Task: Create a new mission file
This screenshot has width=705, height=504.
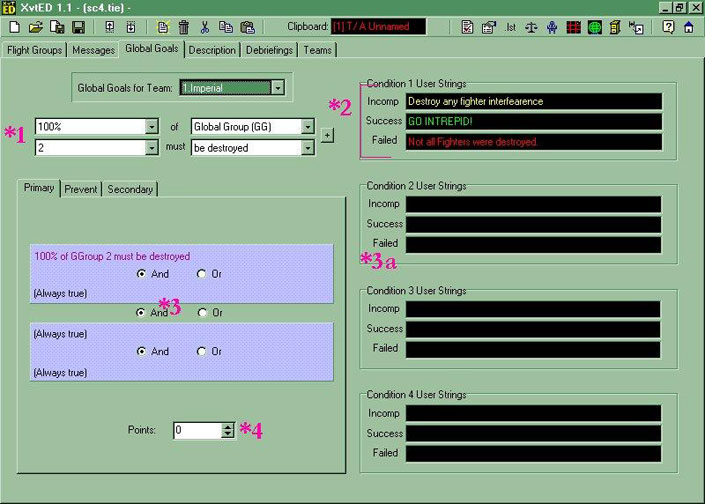Action: 14,27
